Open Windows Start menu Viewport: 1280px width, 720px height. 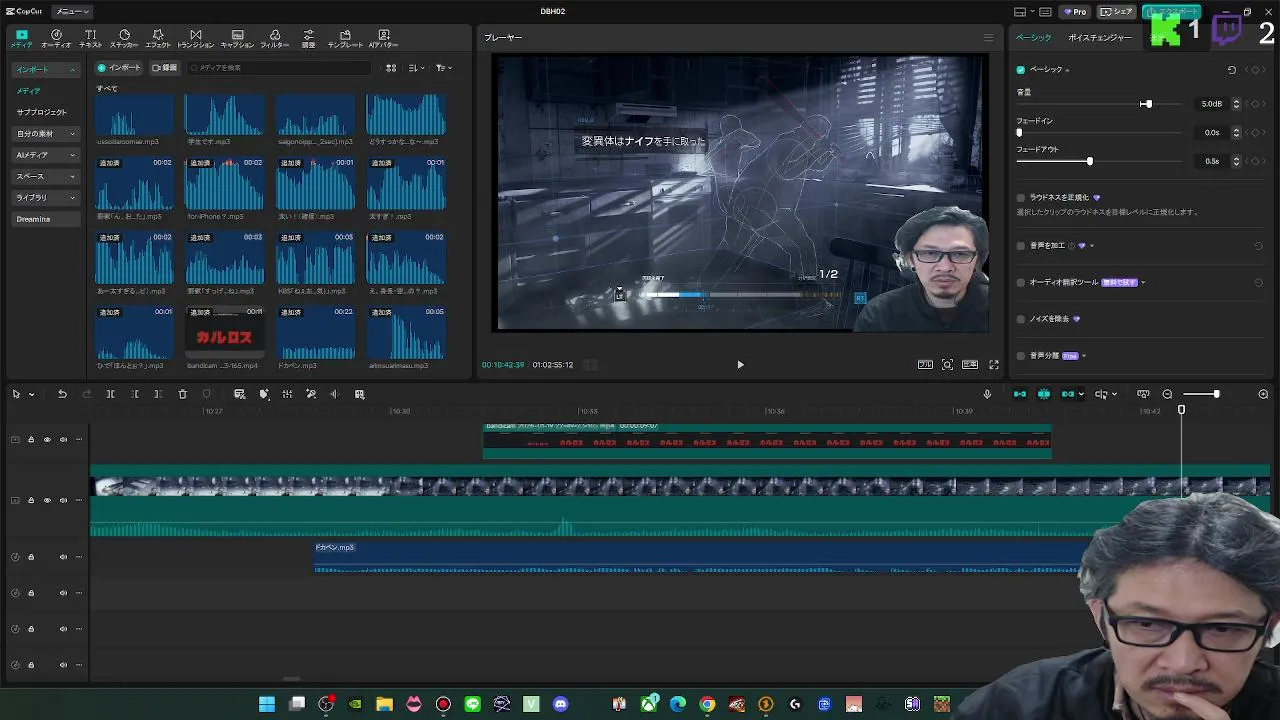pos(267,705)
